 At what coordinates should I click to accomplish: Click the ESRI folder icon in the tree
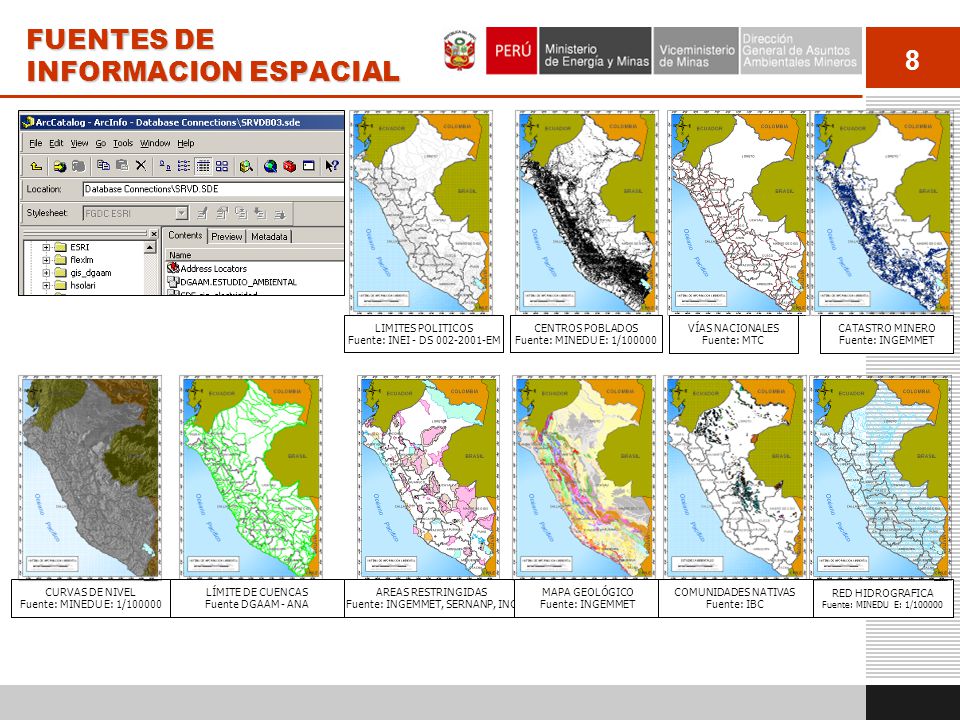tap(60, 247)
